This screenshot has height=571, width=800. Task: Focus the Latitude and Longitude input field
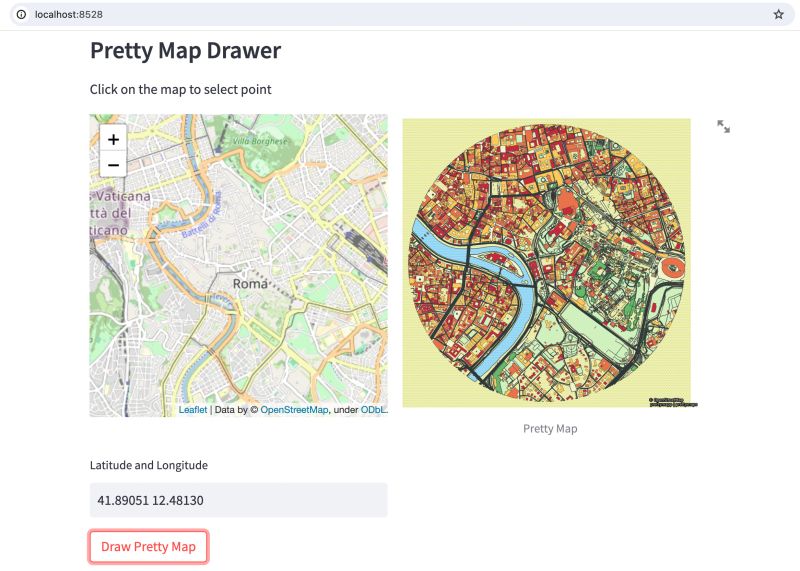[238, 500]
